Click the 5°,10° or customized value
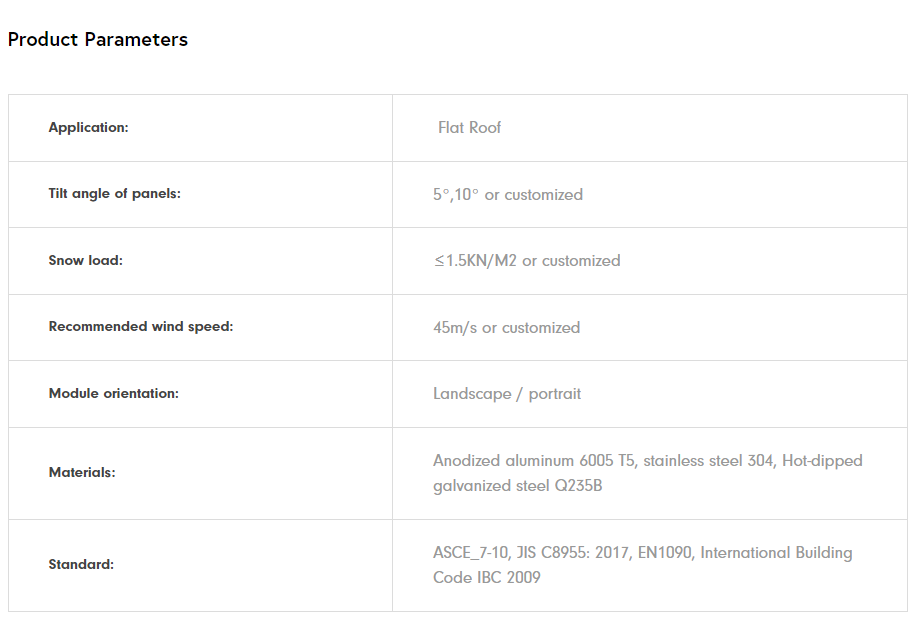921x624 pixels. click(x=507, y=195)
